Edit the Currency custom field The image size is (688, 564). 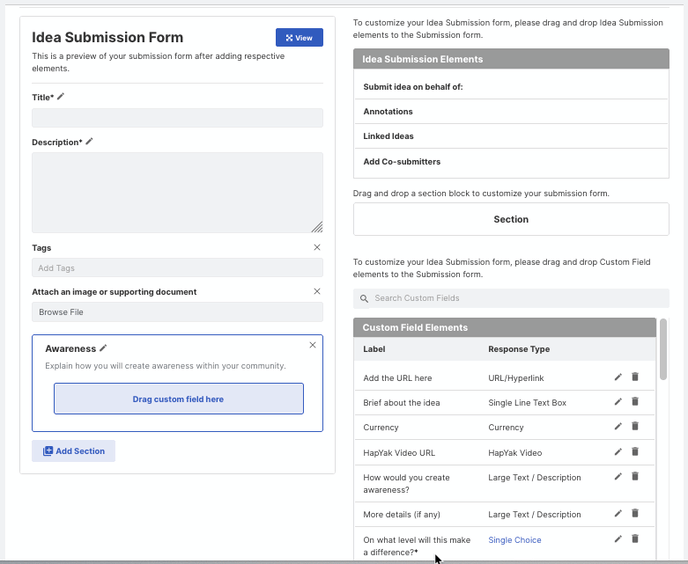point(618,426)
